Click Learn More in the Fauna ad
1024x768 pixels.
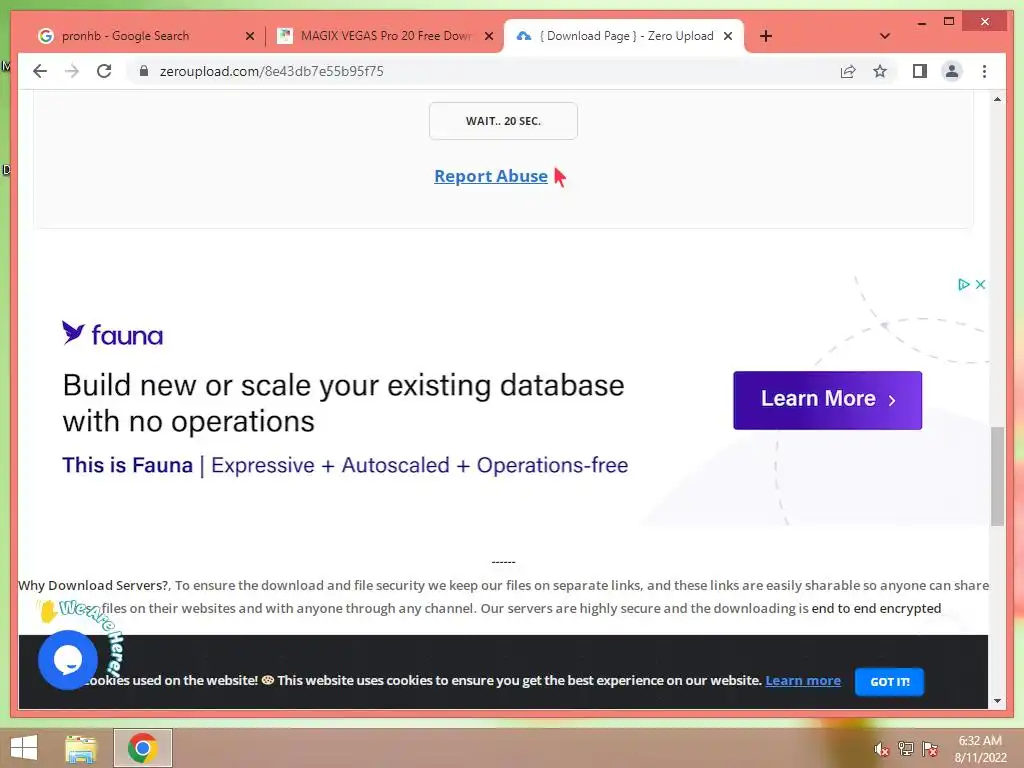click(827, 400)
